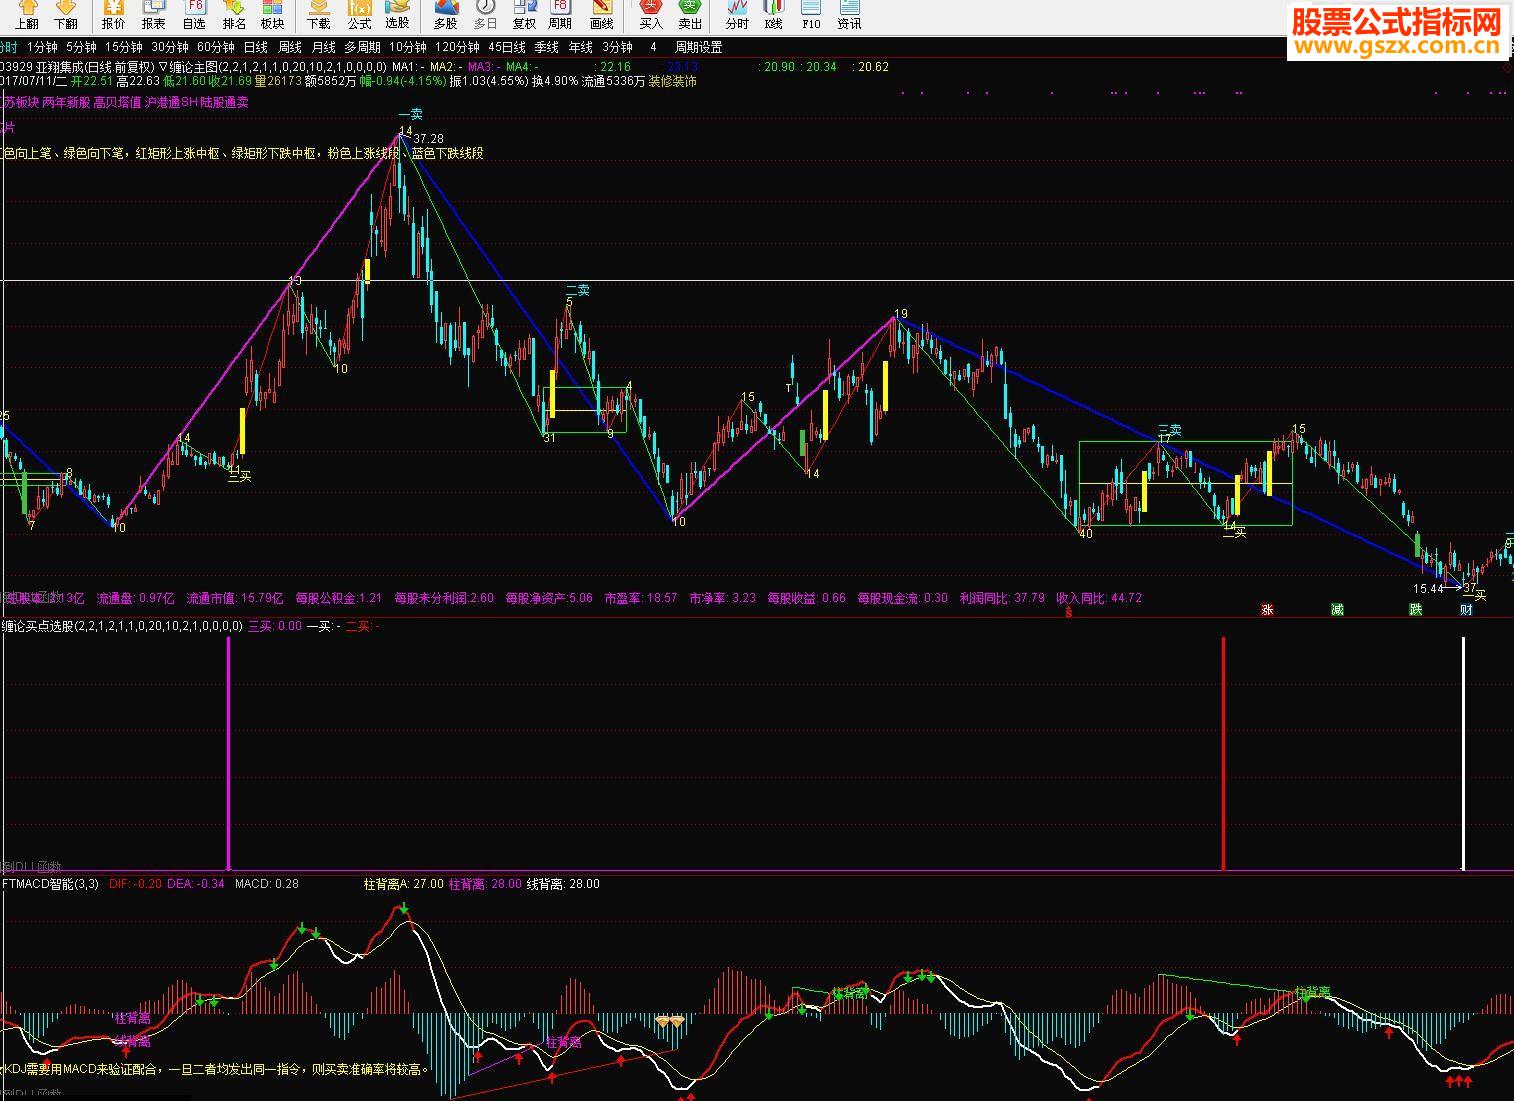Click the DIF: -0.20 readout
Screen dimensions: 1514x1101
(135, 884)
